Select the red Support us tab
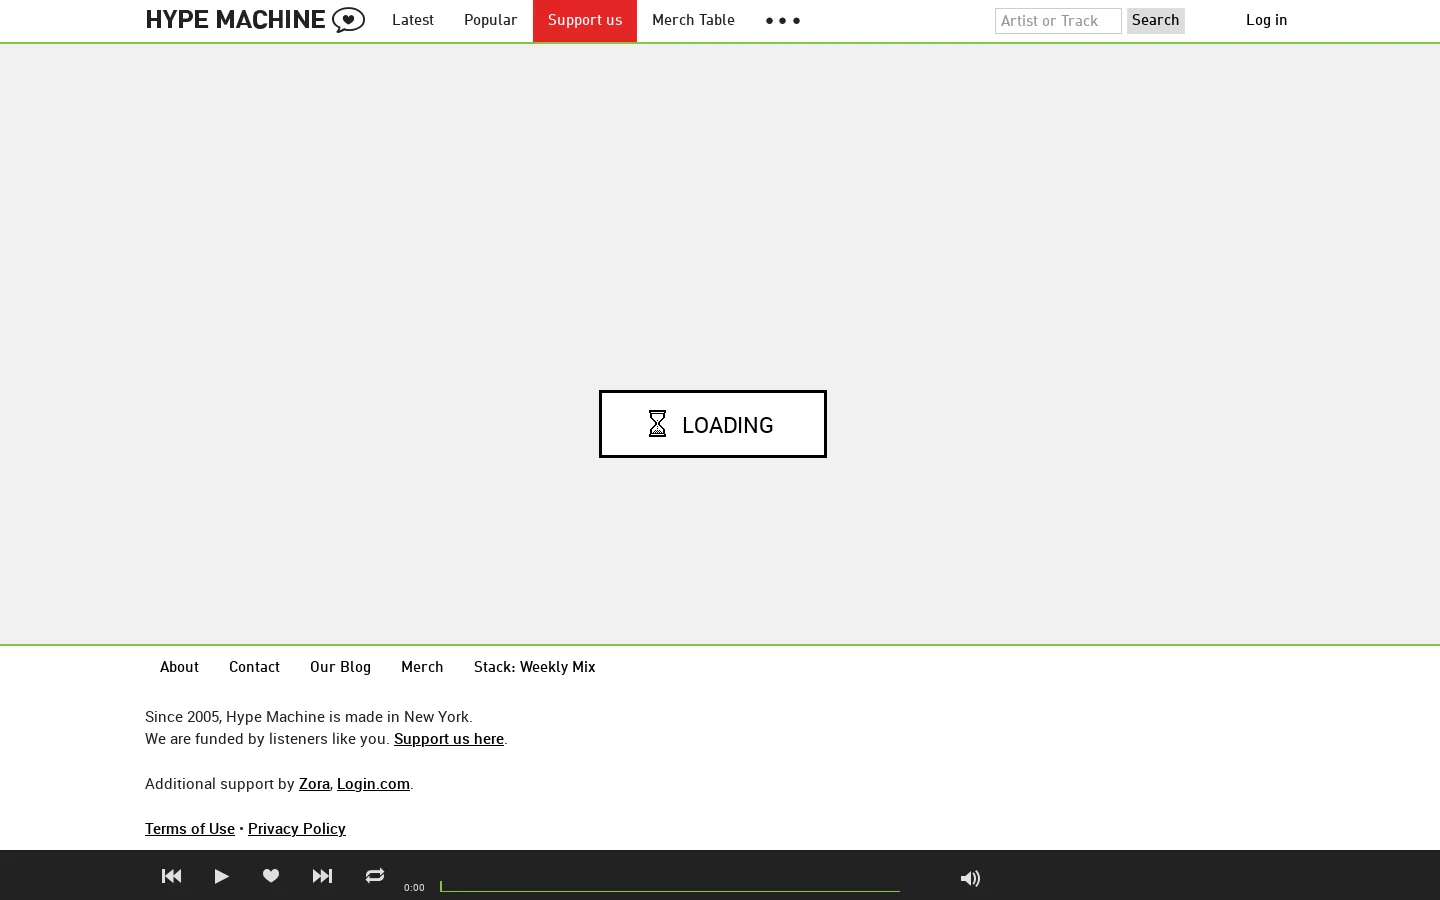 585,21
